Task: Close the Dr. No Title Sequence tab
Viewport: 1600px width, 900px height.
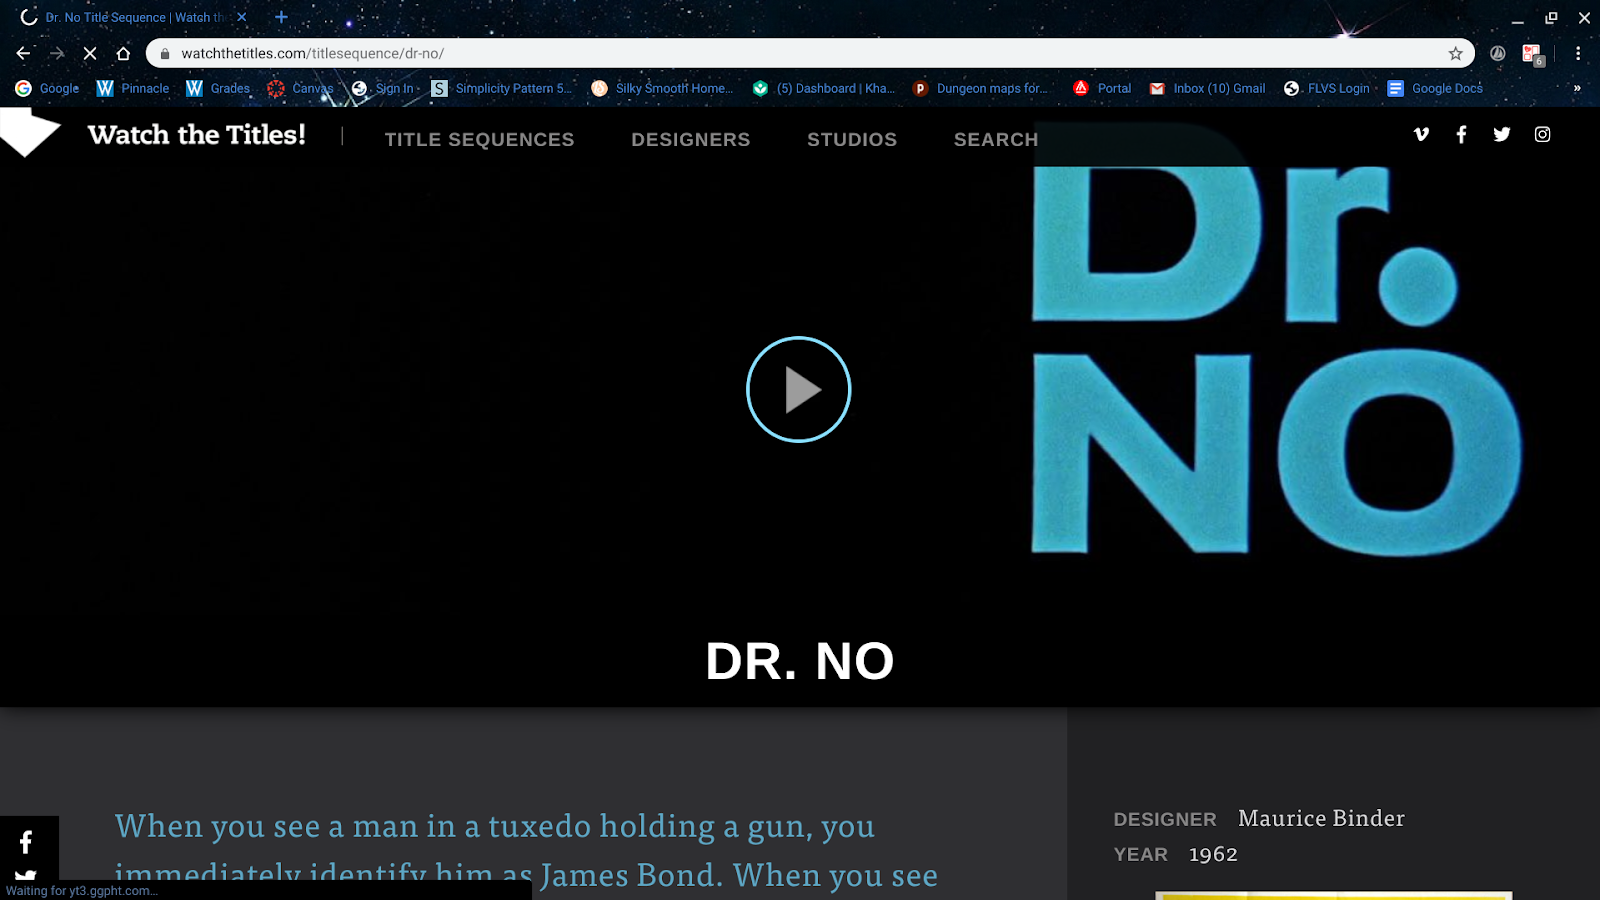Action: pyautogui.click(x=242, y=17)
